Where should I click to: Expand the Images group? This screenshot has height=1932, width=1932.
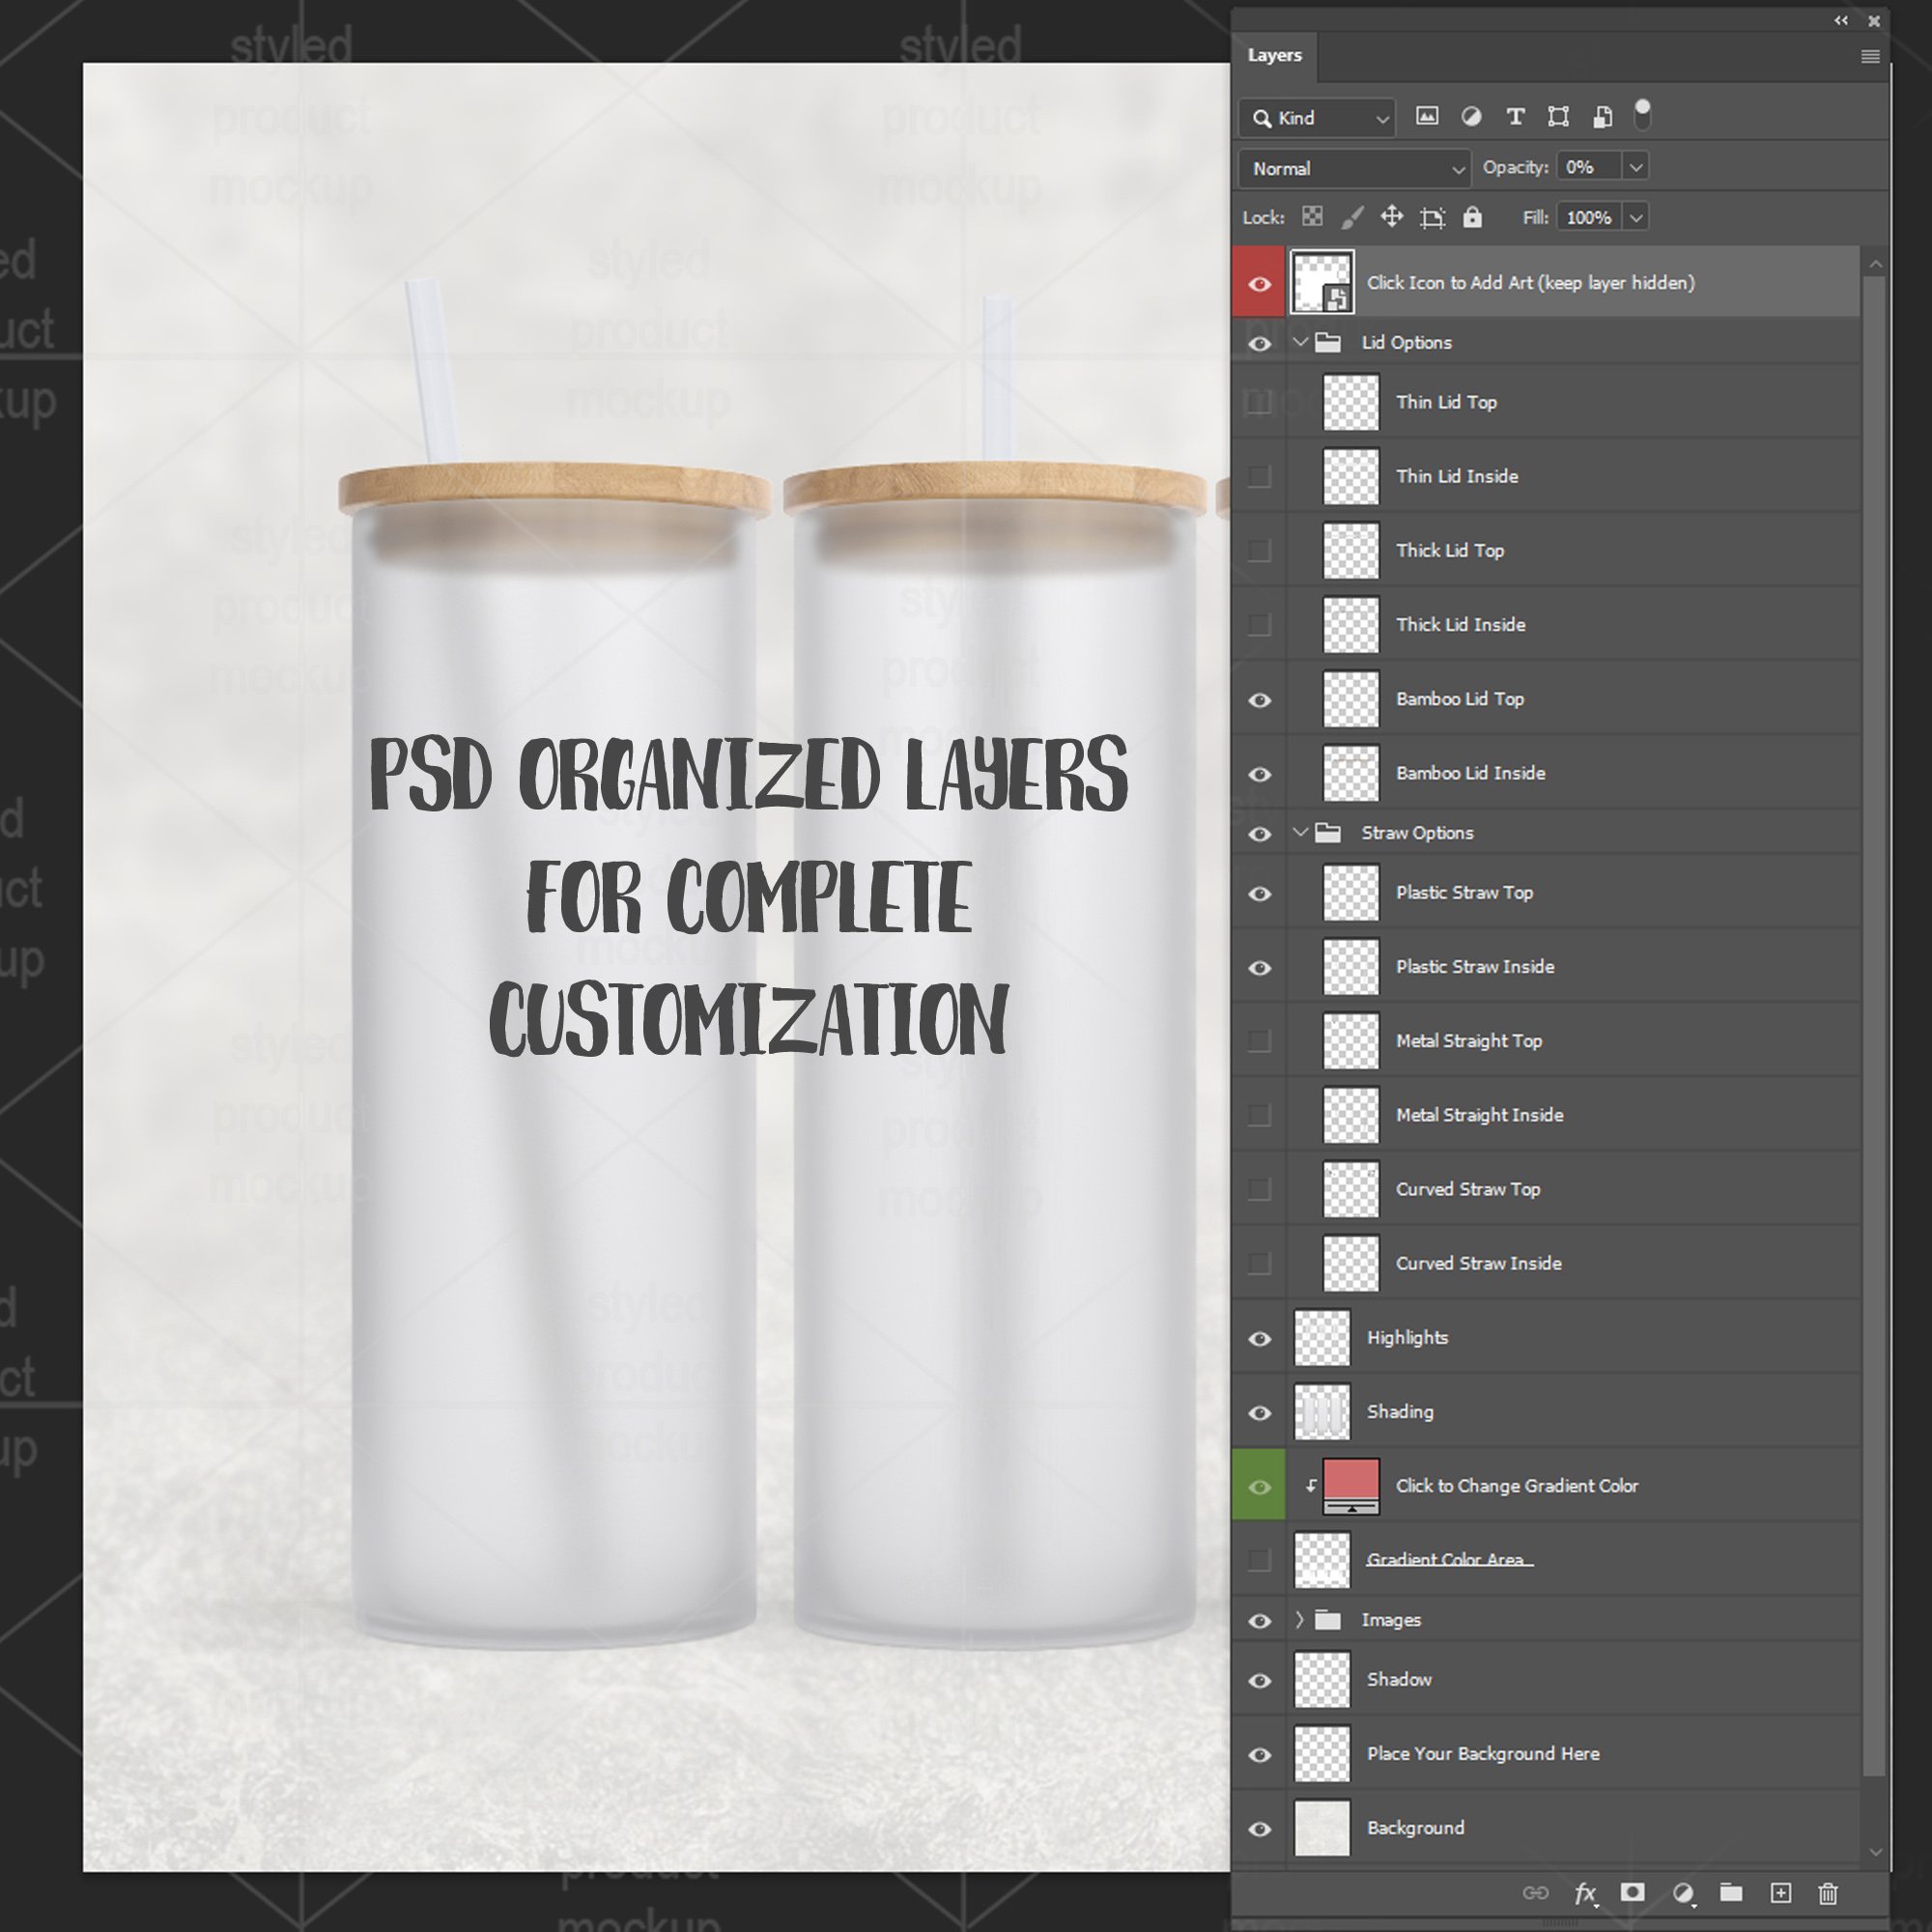coord(1300,1619)
